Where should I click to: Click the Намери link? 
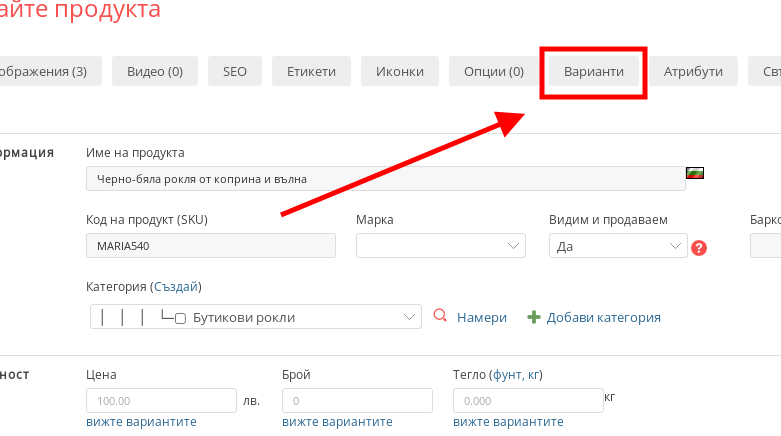[482, 317]
